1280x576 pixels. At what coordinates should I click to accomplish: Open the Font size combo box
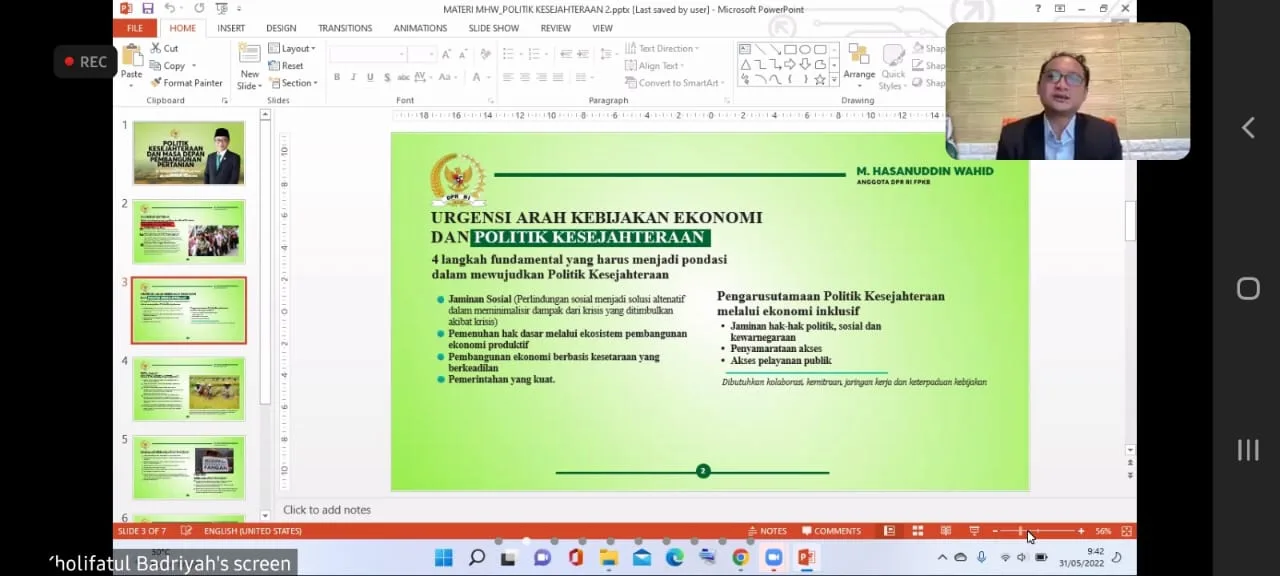422,54
